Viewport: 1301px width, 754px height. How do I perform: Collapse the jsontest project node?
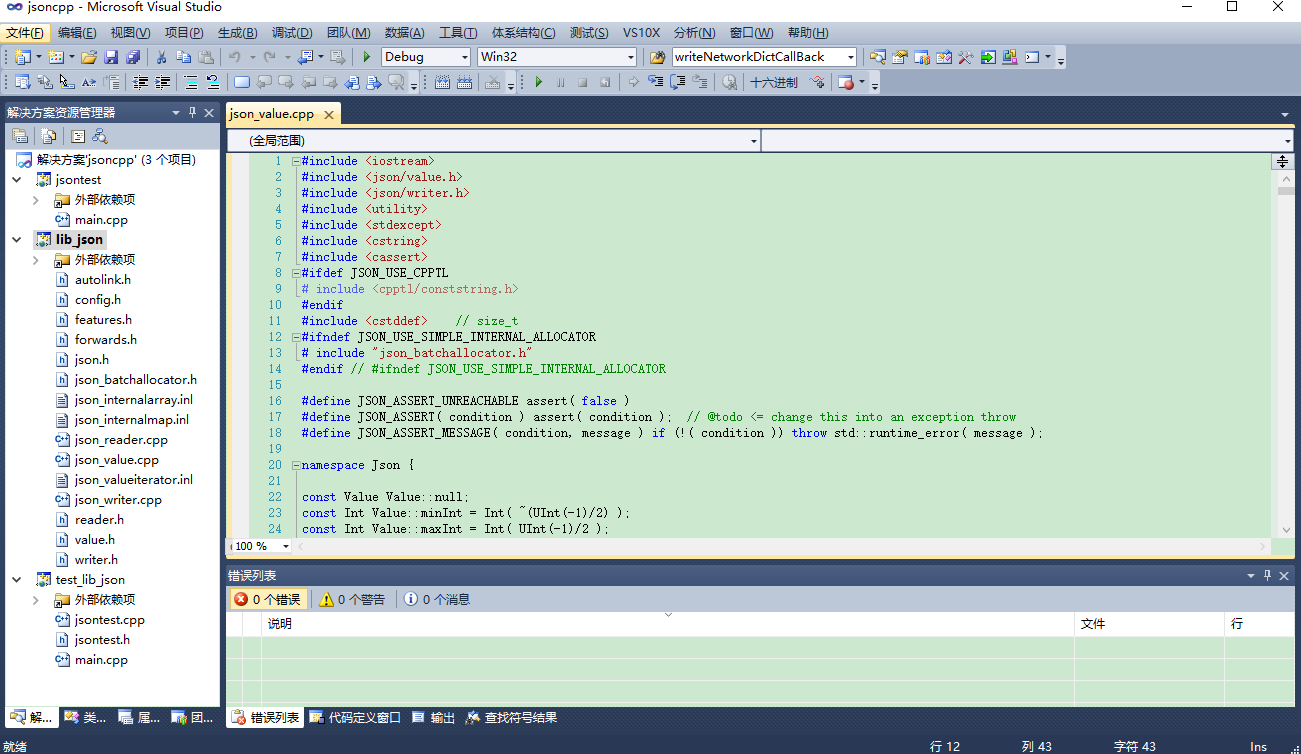click(x=16, y=180)
